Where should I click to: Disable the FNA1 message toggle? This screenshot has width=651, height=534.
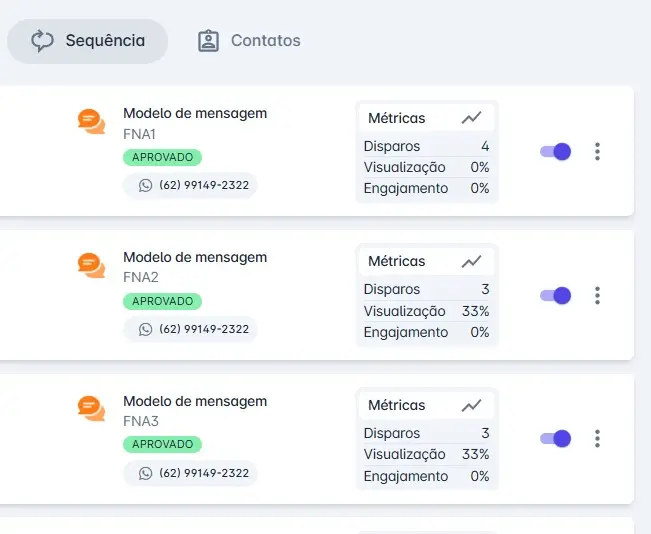click(x=556, y=152)
